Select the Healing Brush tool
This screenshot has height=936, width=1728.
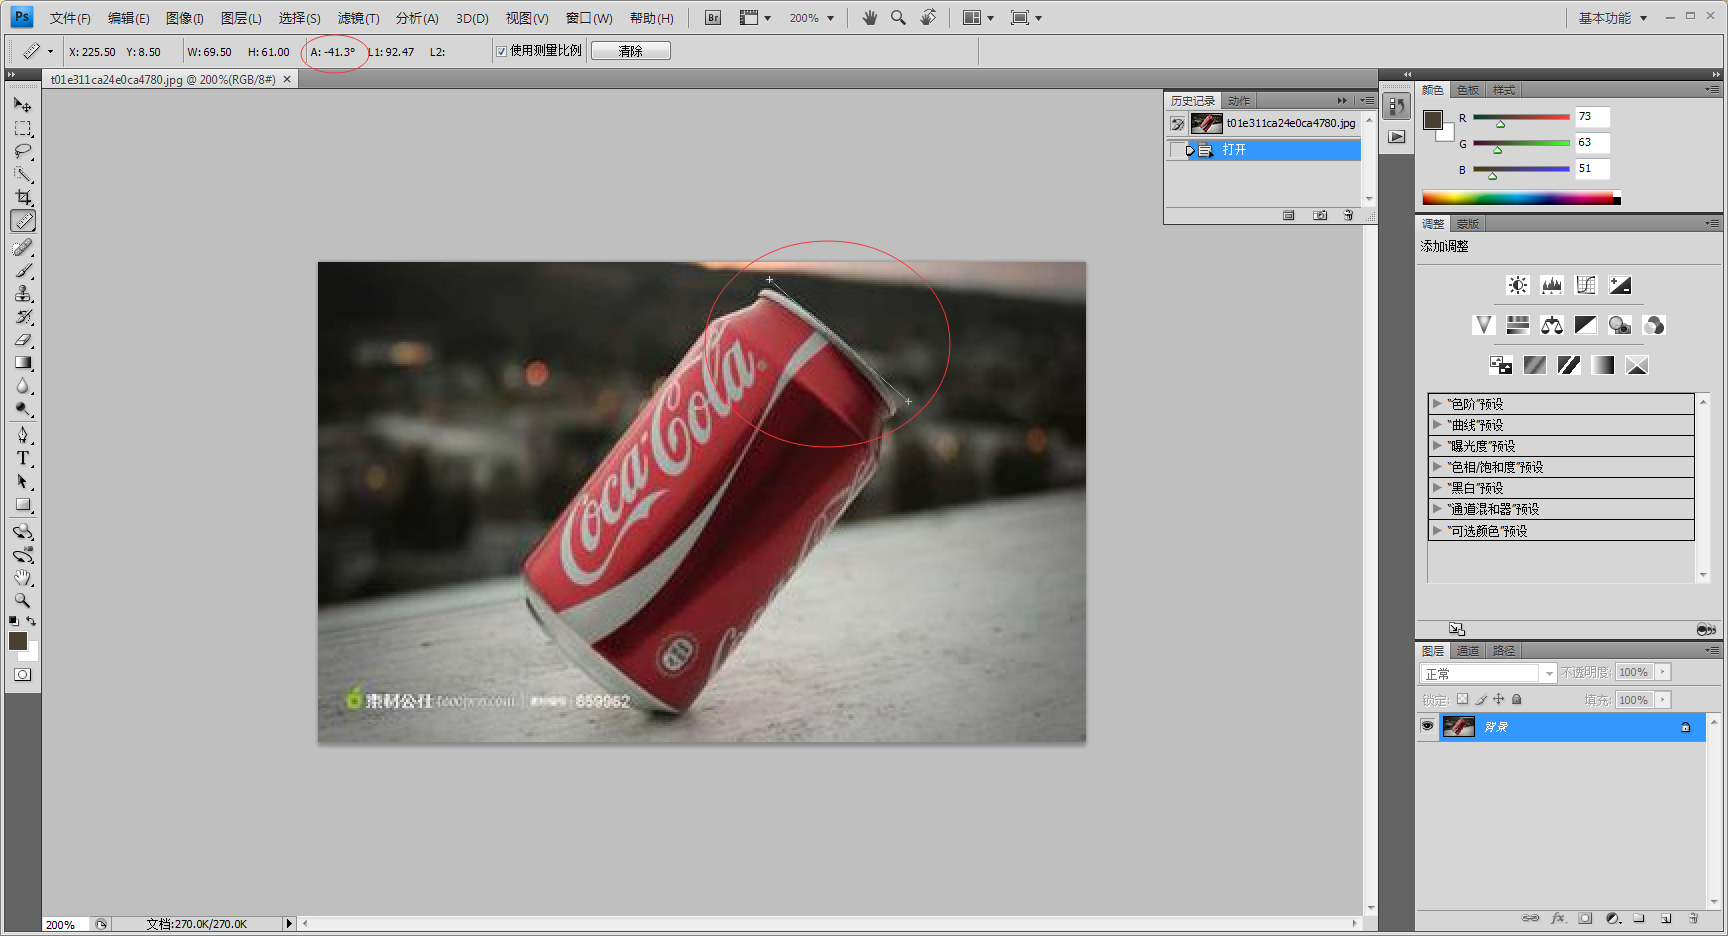23,247
